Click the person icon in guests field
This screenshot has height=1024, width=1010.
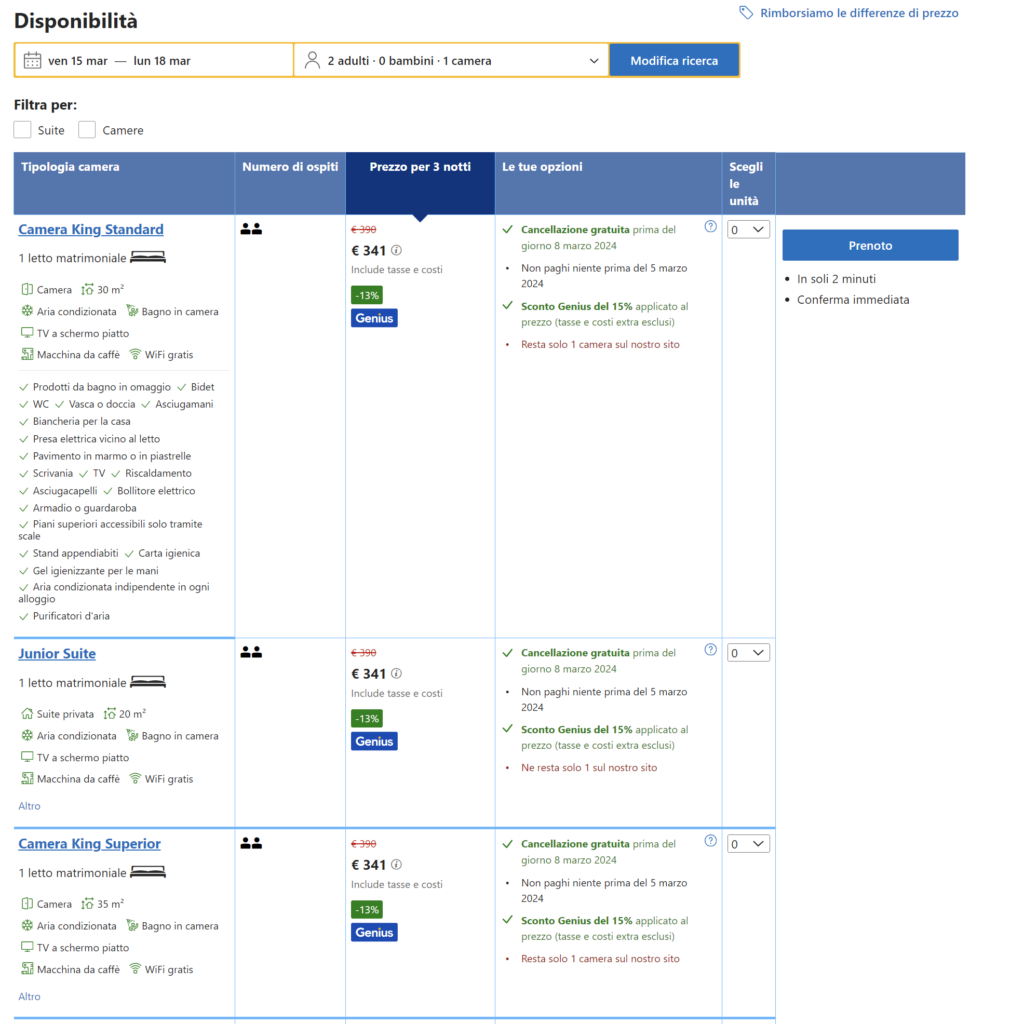click(312, 60)
